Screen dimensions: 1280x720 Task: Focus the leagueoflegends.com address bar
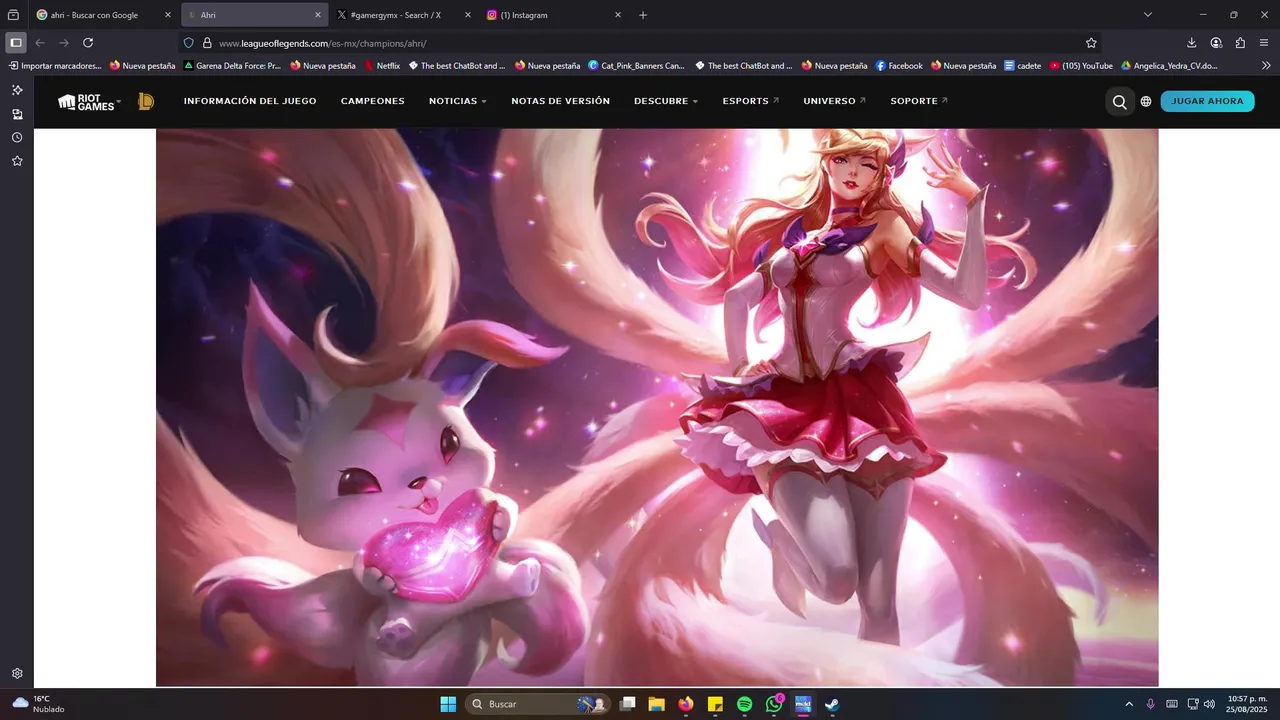click(x=640, y=43)
